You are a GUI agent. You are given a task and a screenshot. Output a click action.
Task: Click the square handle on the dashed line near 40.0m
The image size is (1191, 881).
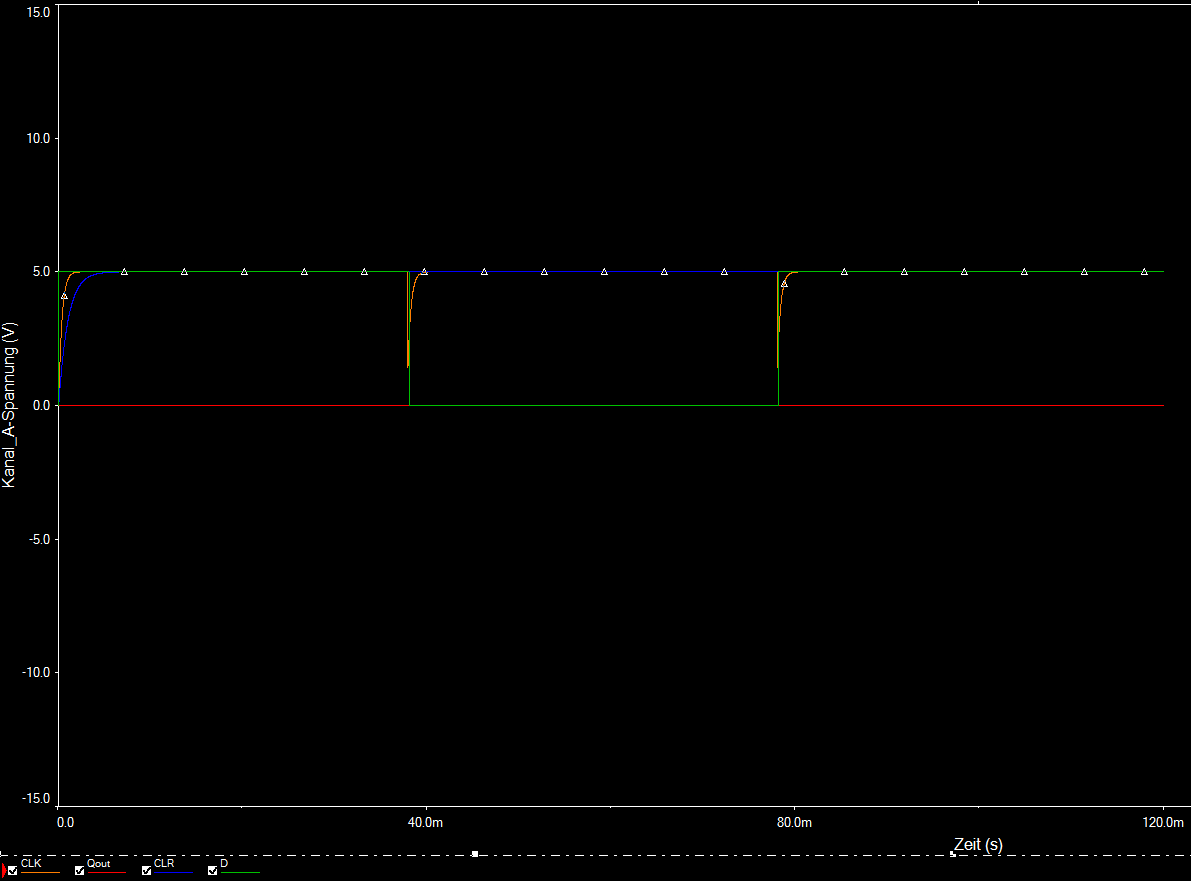click(x=475, y=854)
